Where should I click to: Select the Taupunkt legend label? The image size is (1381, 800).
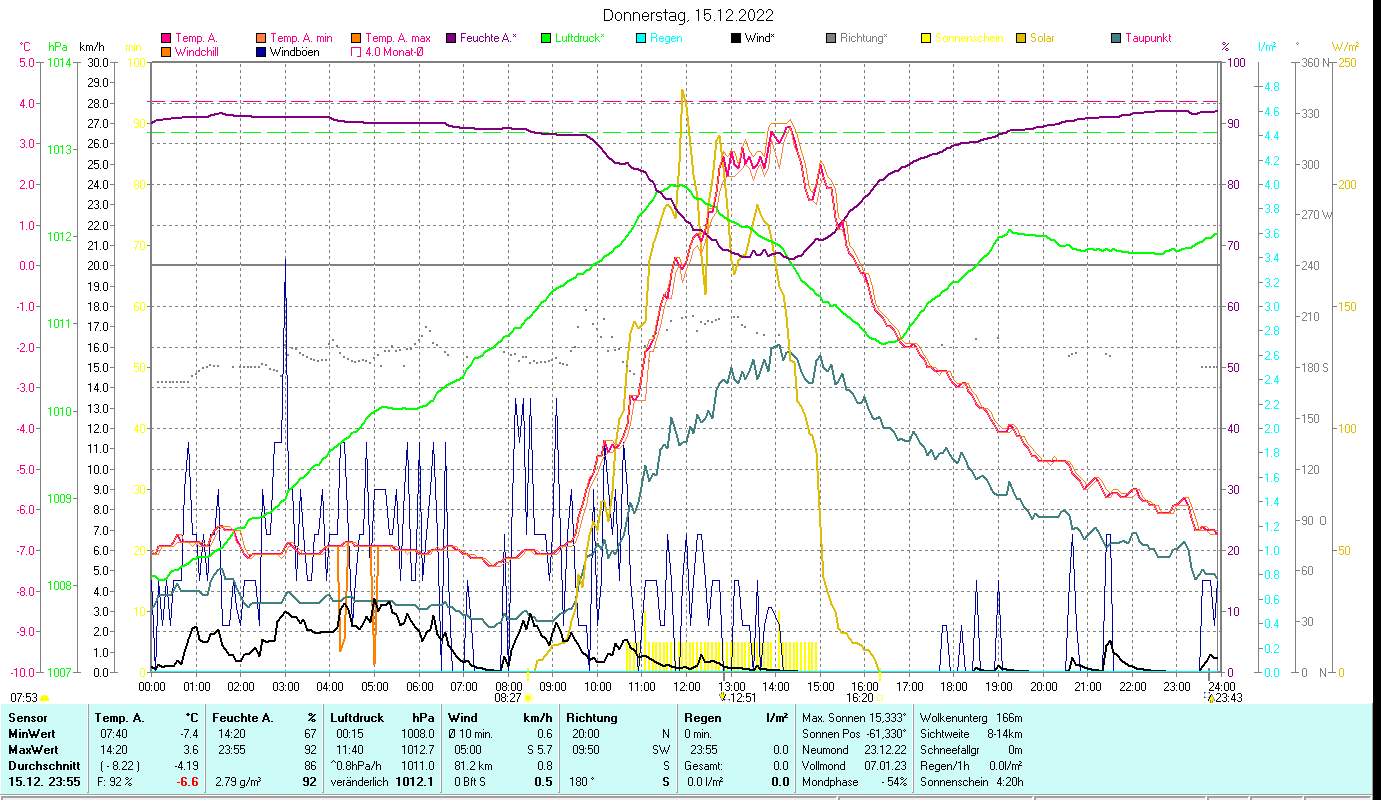(1148, 38)
